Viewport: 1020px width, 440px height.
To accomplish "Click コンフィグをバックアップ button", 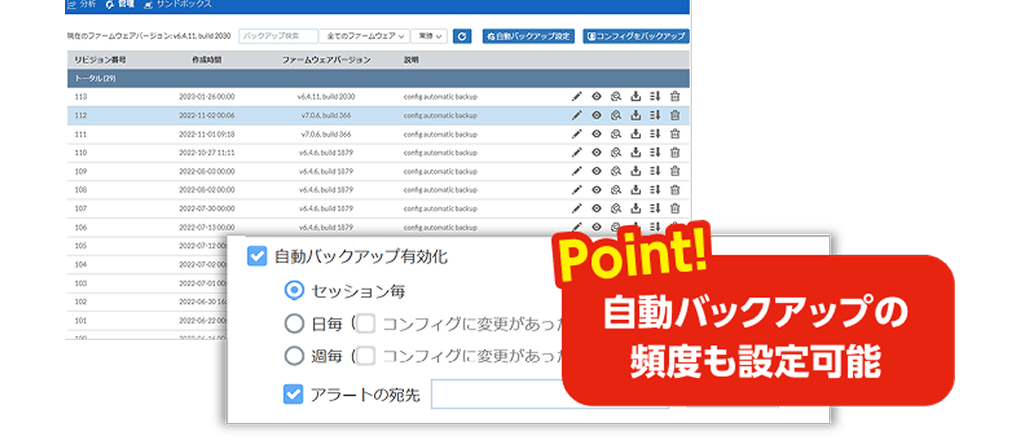I will [636, 36].
